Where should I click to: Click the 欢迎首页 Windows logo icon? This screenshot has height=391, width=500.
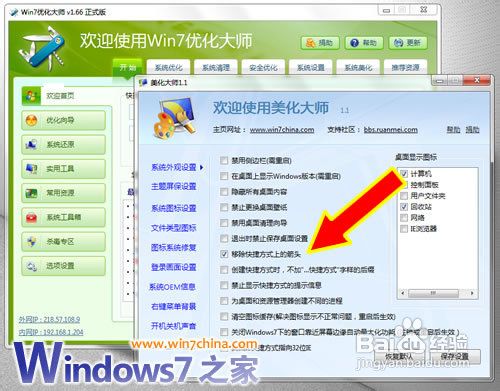(x=31, y=96)
